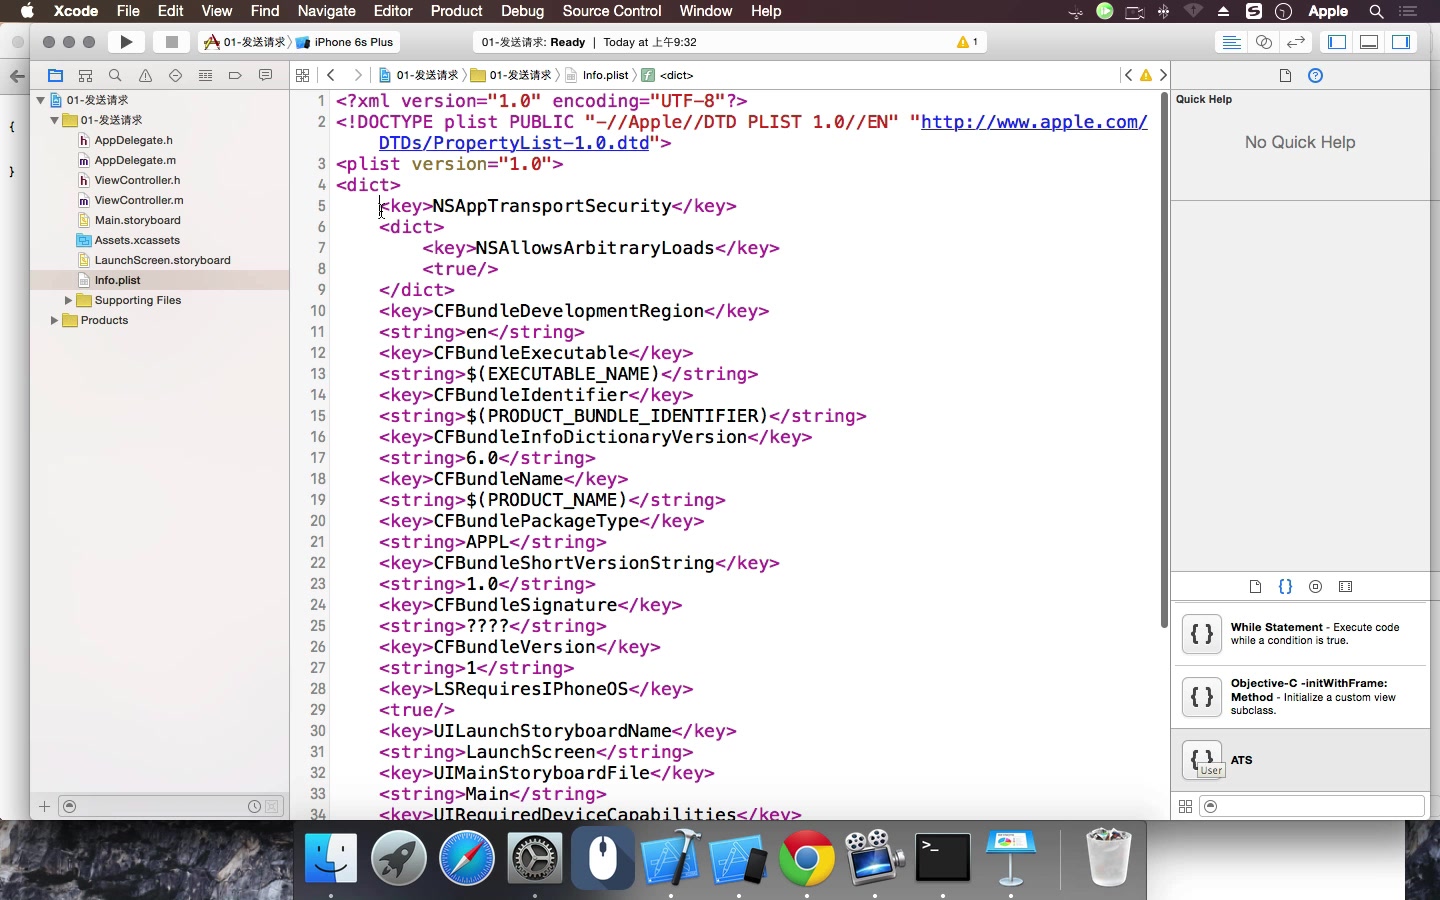Open the Debug menu in the menu bar
1440x900 pixels.
522,11
